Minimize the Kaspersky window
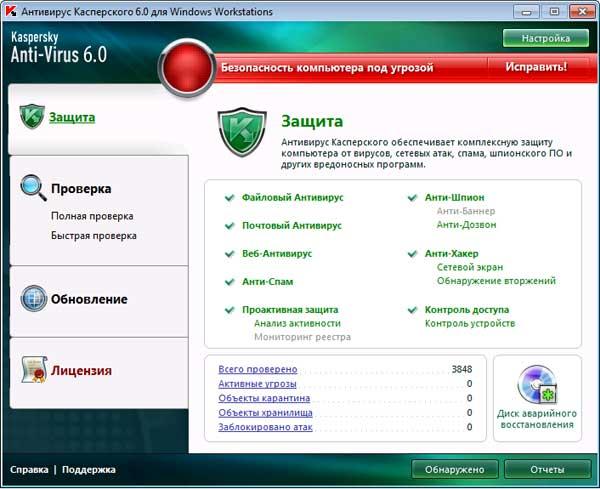This screenshot has width=600, height=489. [527, 12]
